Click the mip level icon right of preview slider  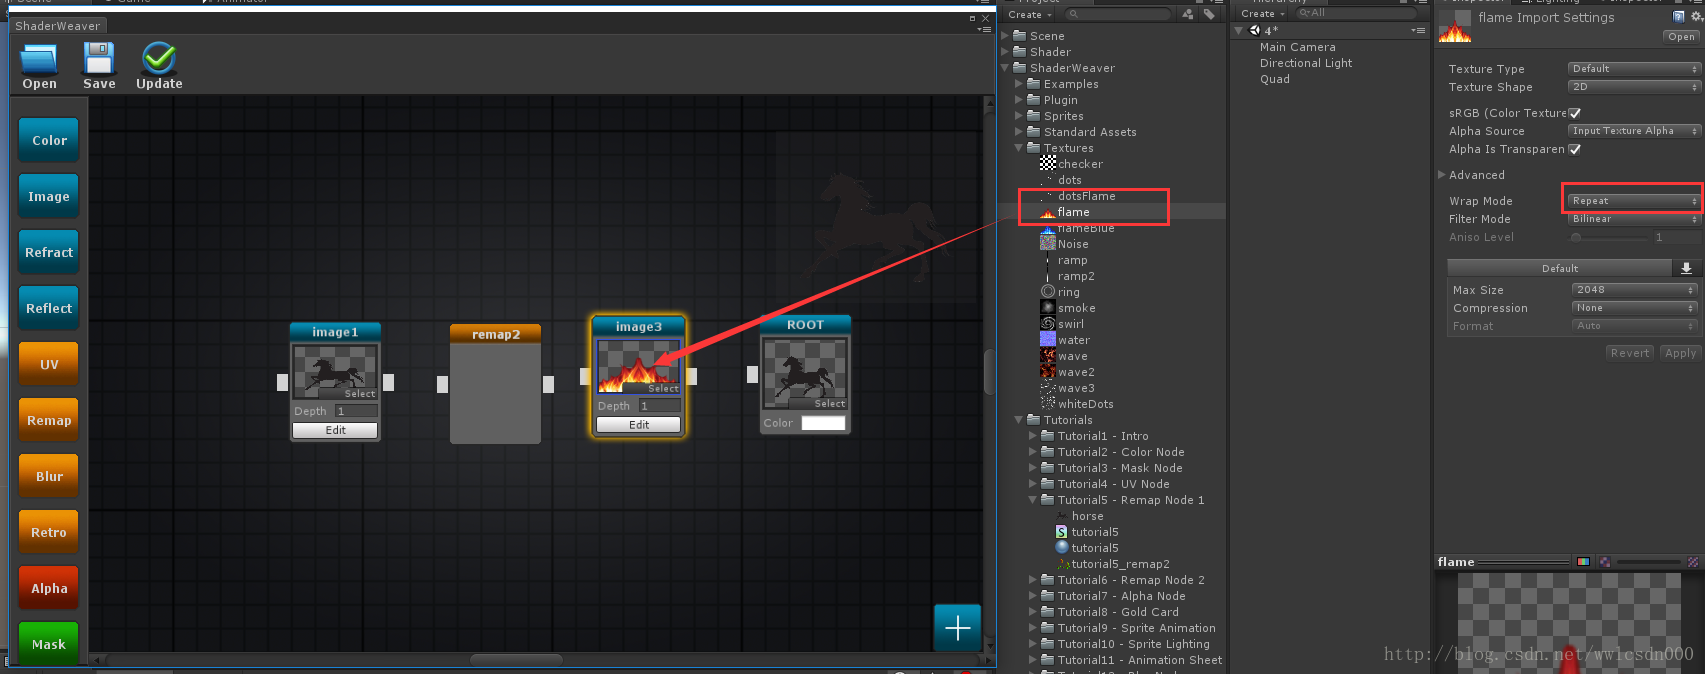(x=1693, y=562)
